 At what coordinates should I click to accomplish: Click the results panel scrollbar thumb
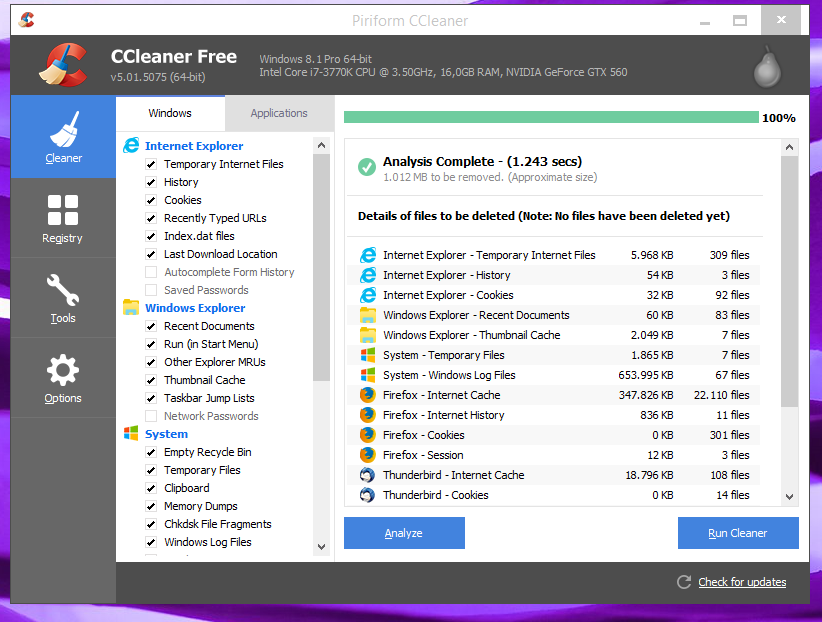point(789,282)
